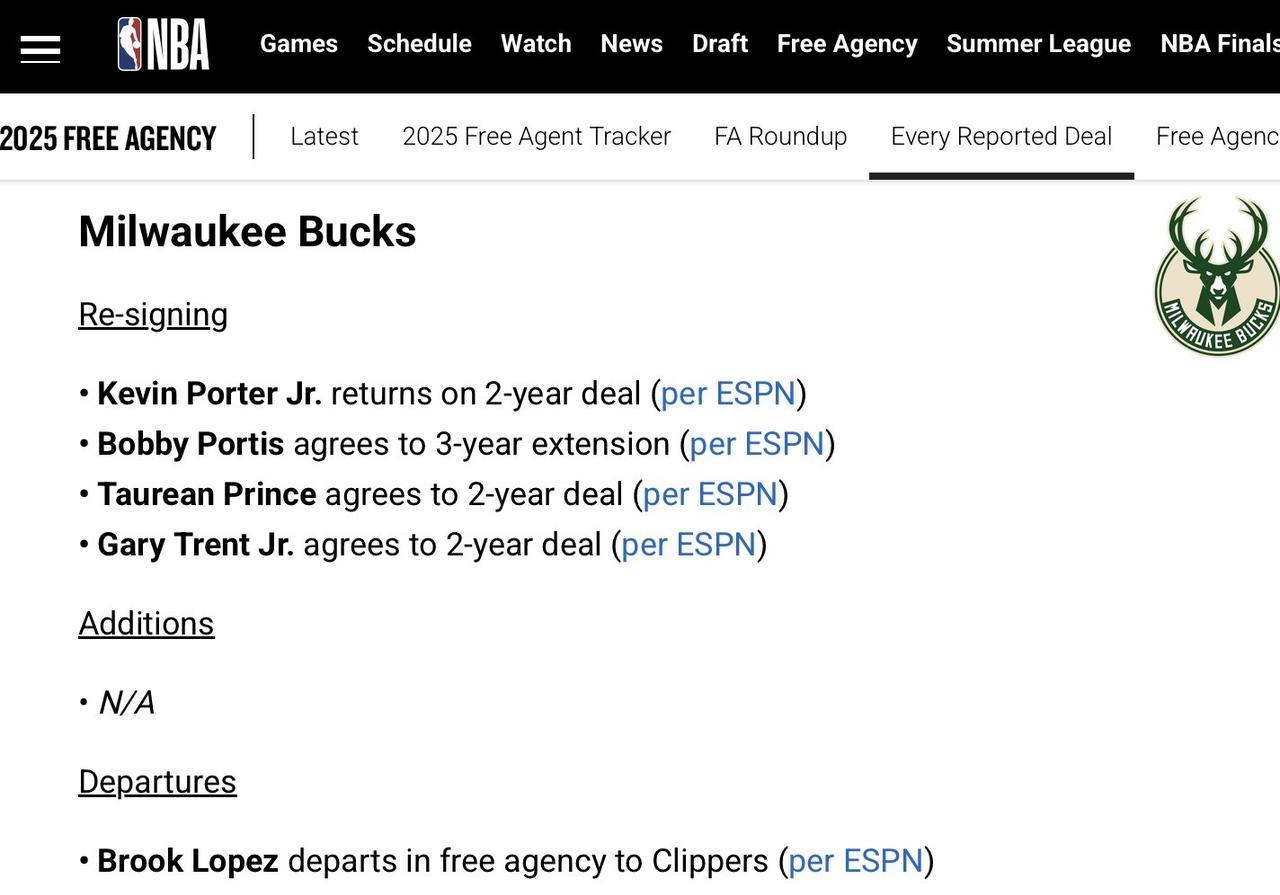Click the Milwaukee Bucks team logo

coord(1217,275)
